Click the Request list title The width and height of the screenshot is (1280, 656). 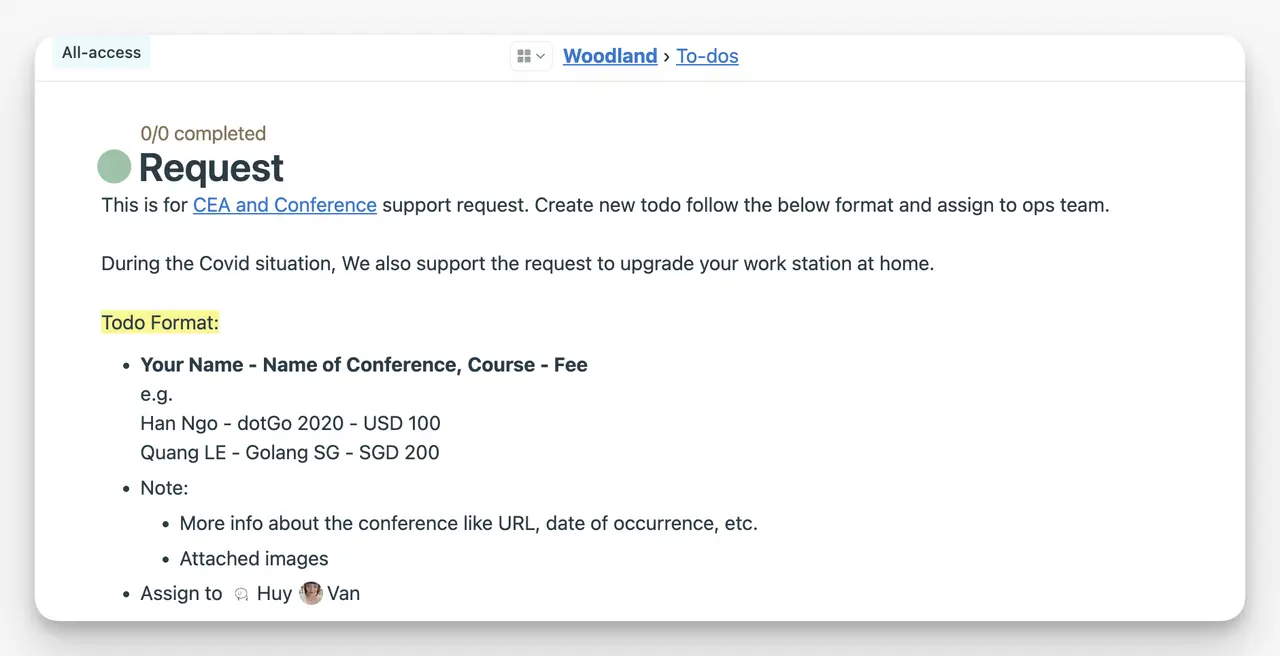[x=211, y=168]
